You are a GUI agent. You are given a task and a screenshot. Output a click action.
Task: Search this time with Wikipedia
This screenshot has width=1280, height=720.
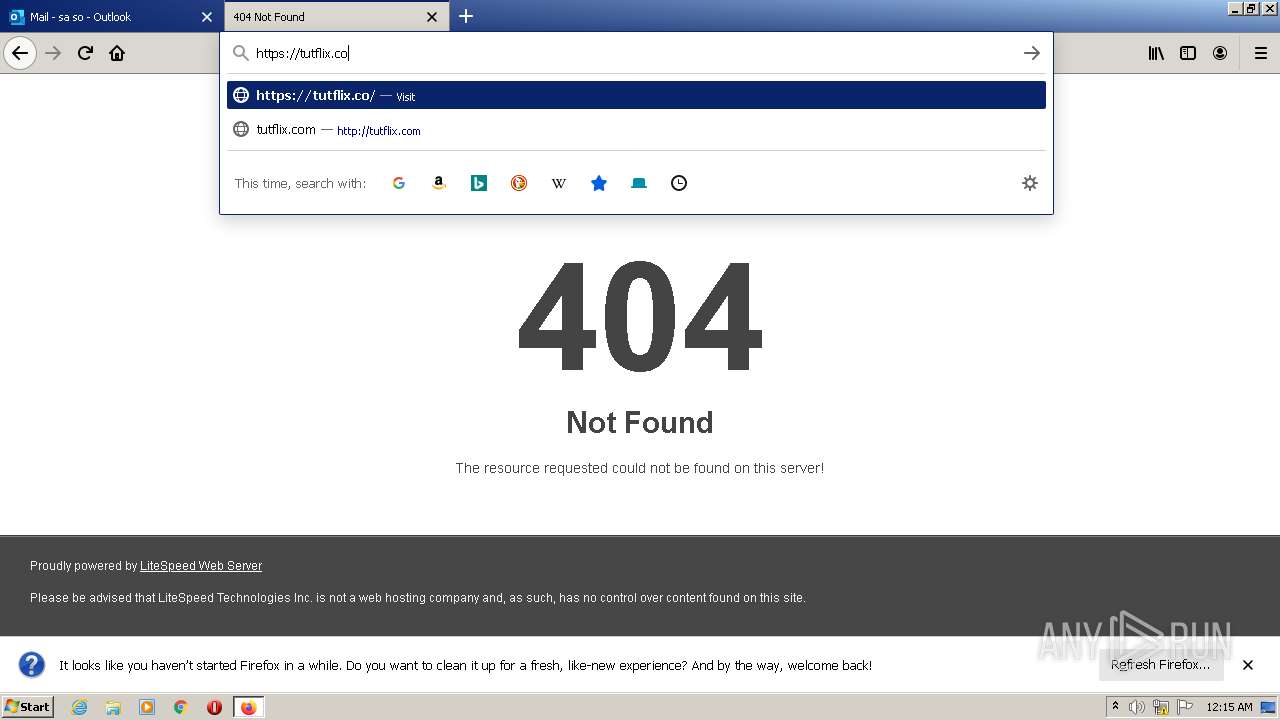559,183
